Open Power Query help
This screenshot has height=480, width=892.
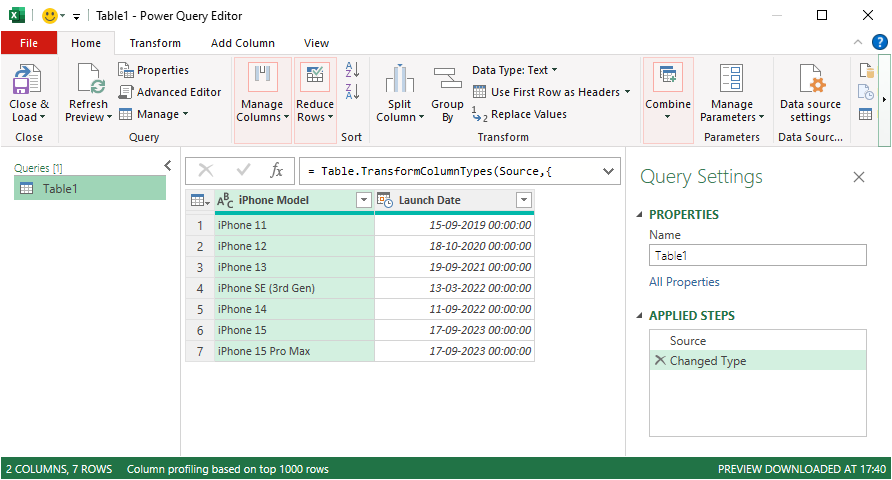tap(879, 42)
